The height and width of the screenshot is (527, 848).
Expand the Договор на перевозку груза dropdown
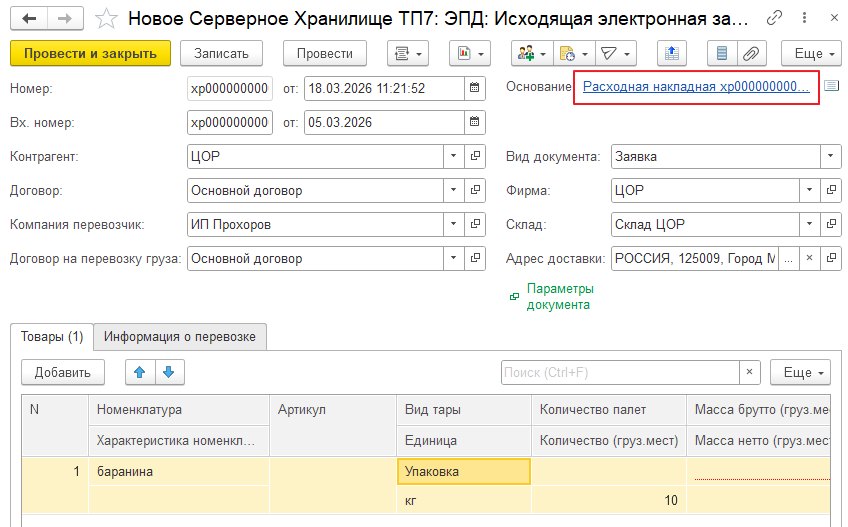pyautogui.click(x=453, y=259)
